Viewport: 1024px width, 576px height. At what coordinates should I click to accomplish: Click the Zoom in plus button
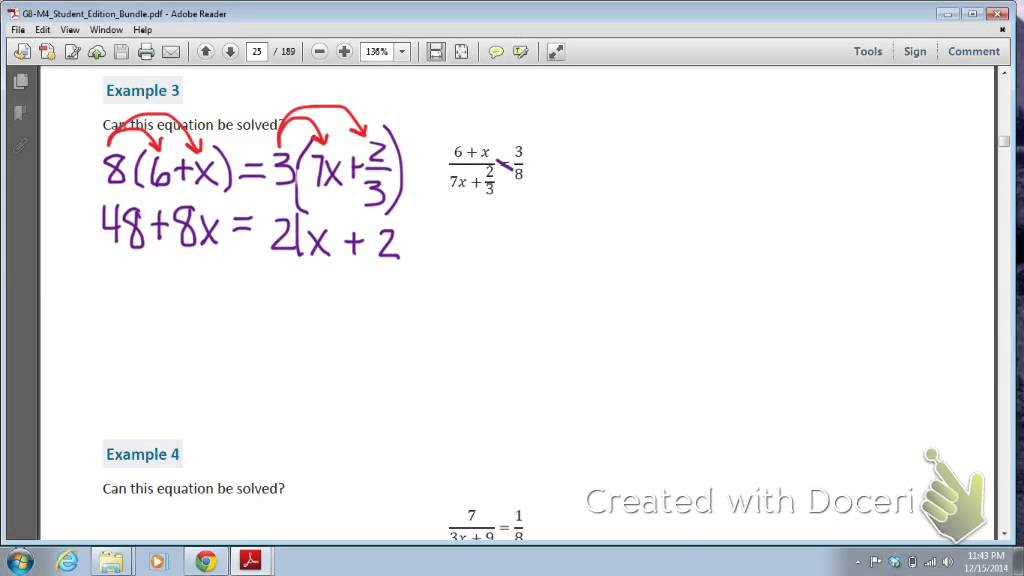(344, 52)
